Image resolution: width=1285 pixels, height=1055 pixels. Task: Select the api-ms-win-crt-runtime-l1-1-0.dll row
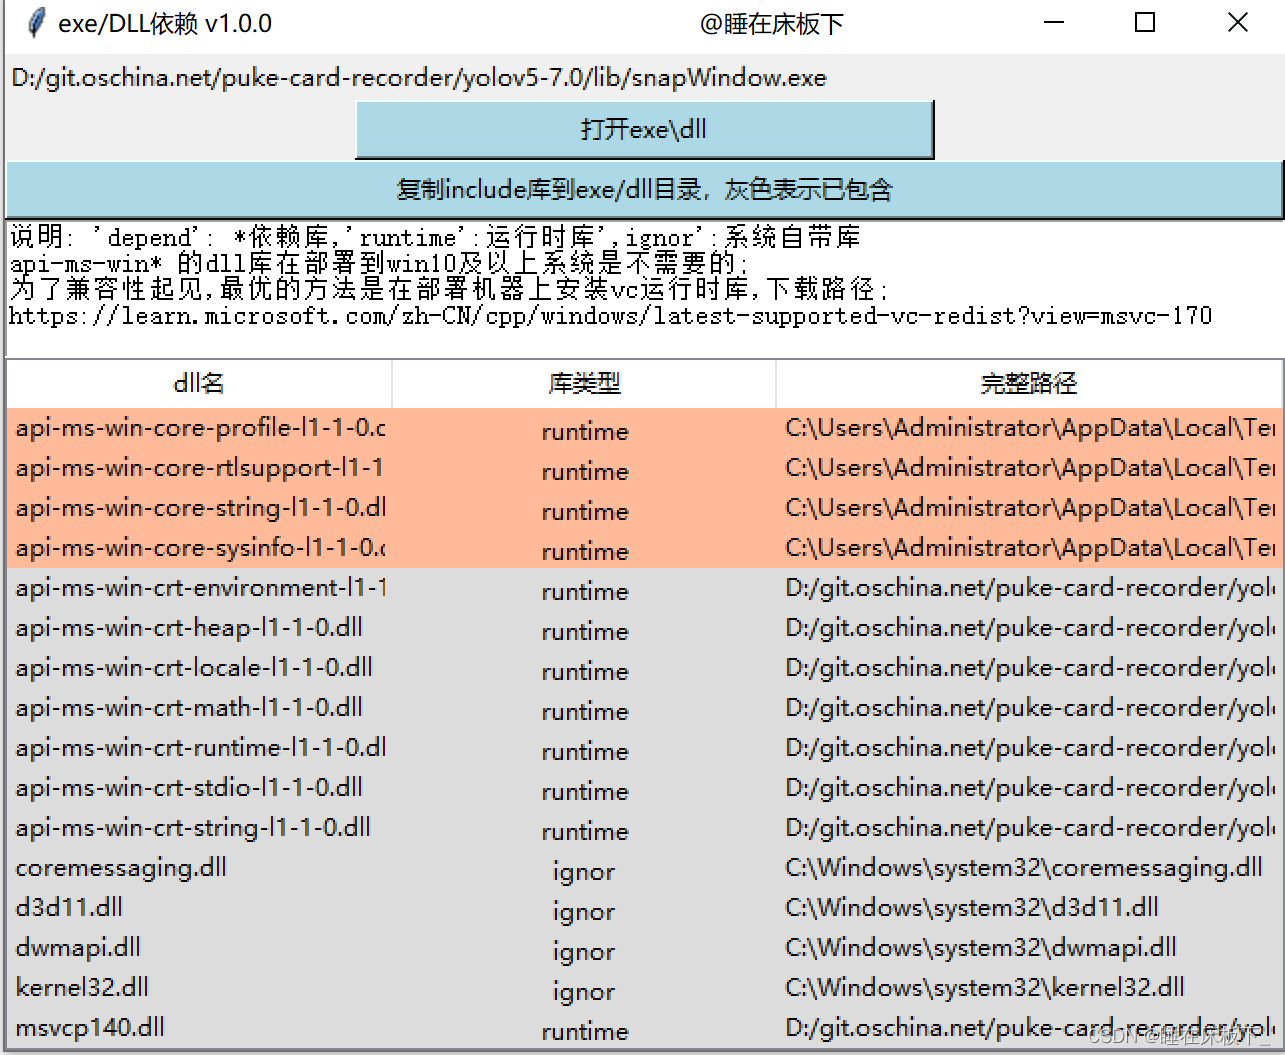pyautogui.click(x=644, y=748)
